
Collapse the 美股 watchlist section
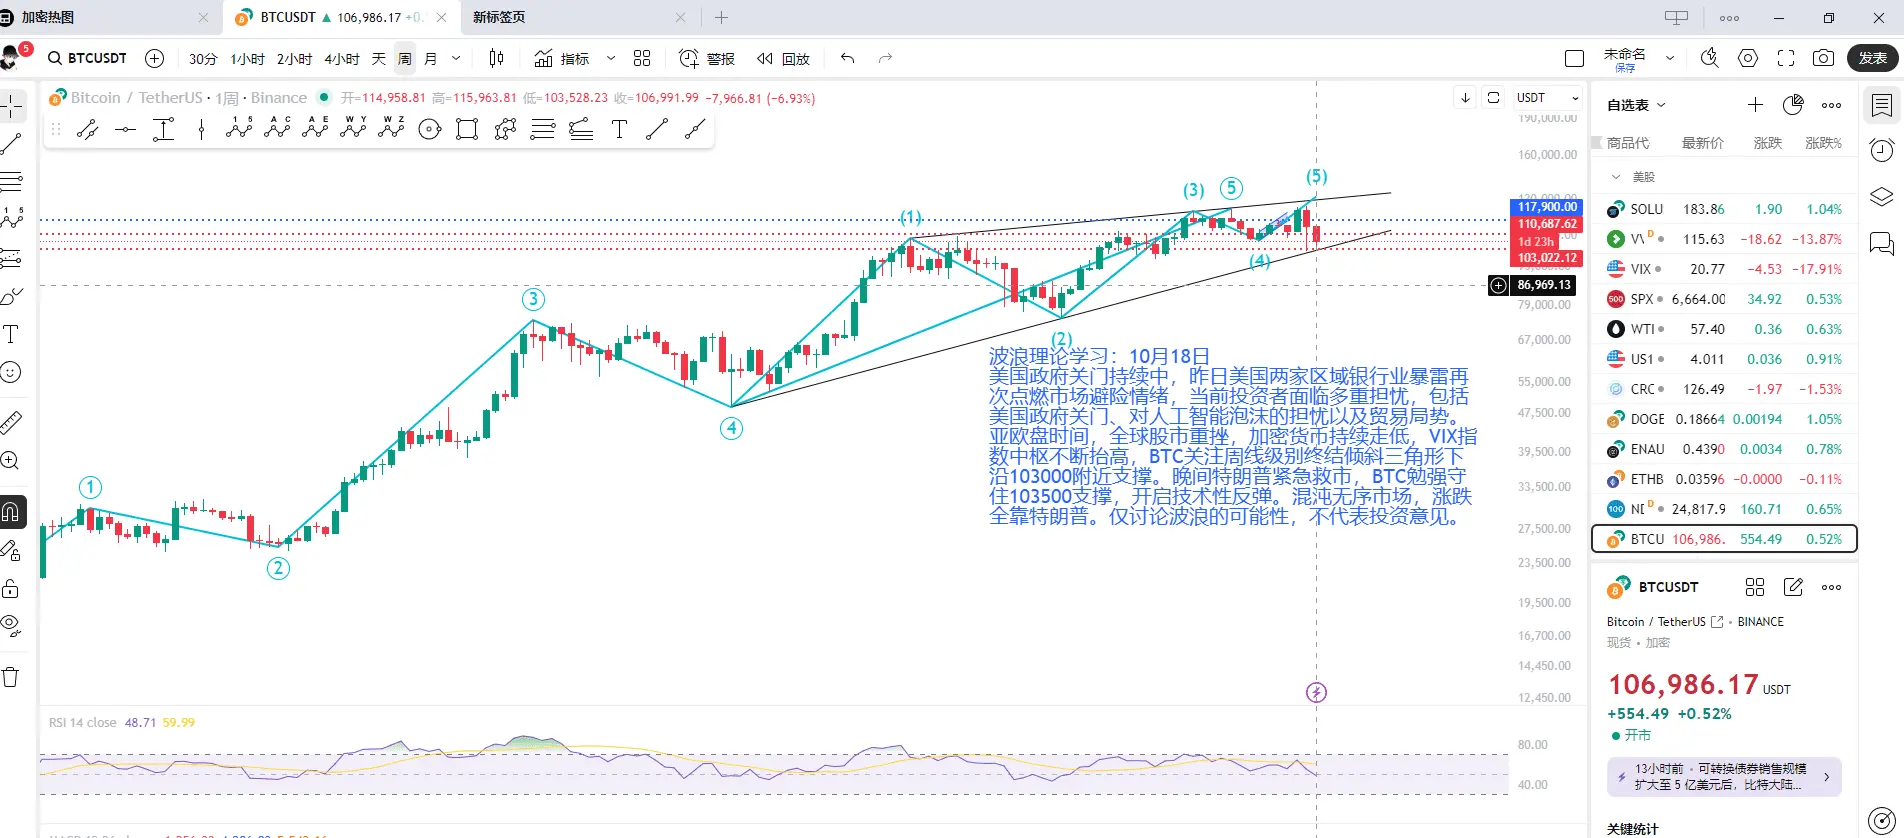pos(1616,177)
